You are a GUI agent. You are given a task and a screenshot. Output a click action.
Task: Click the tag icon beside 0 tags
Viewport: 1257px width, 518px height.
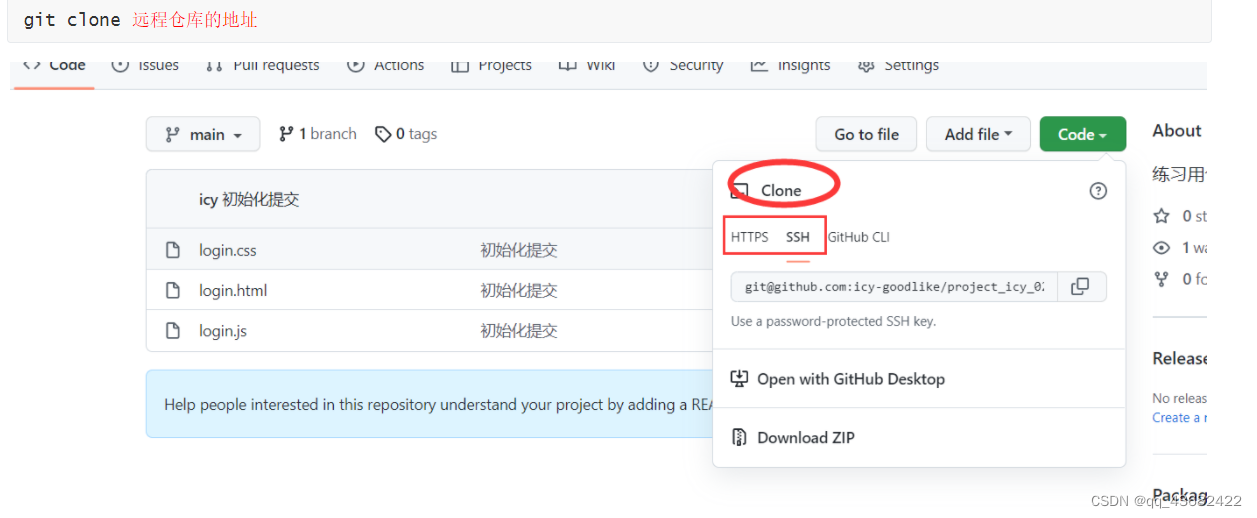coord(383,134)
